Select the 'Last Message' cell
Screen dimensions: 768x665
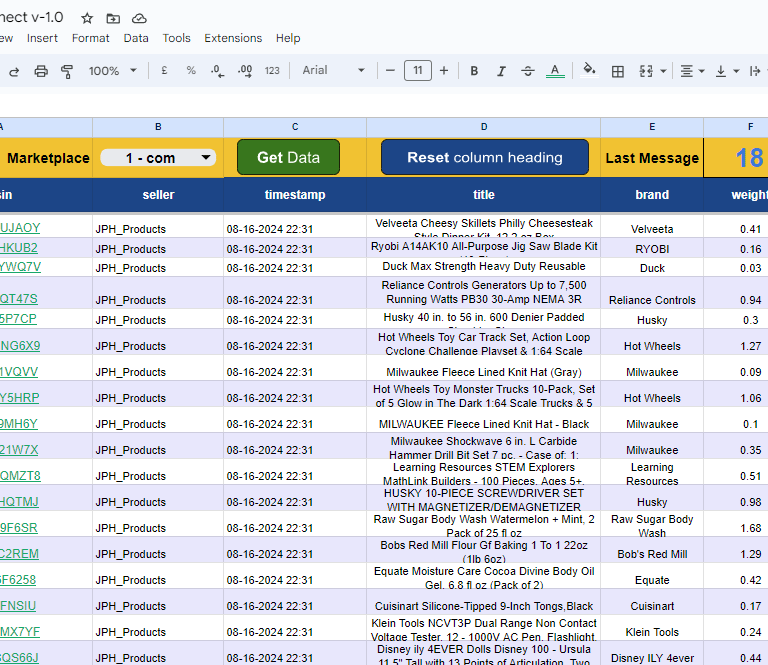(652, 158)
